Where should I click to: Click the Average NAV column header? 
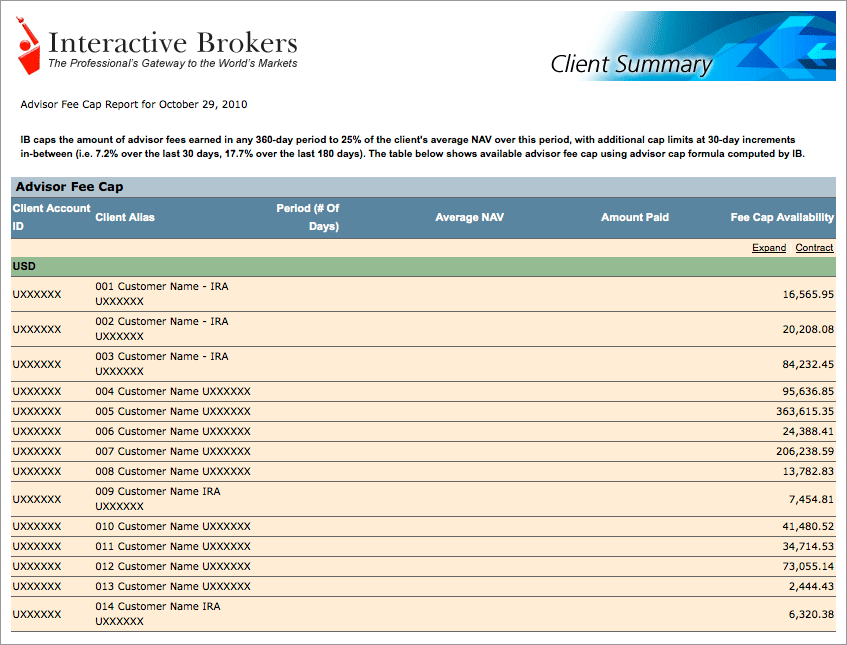click(x=469, y=217)
